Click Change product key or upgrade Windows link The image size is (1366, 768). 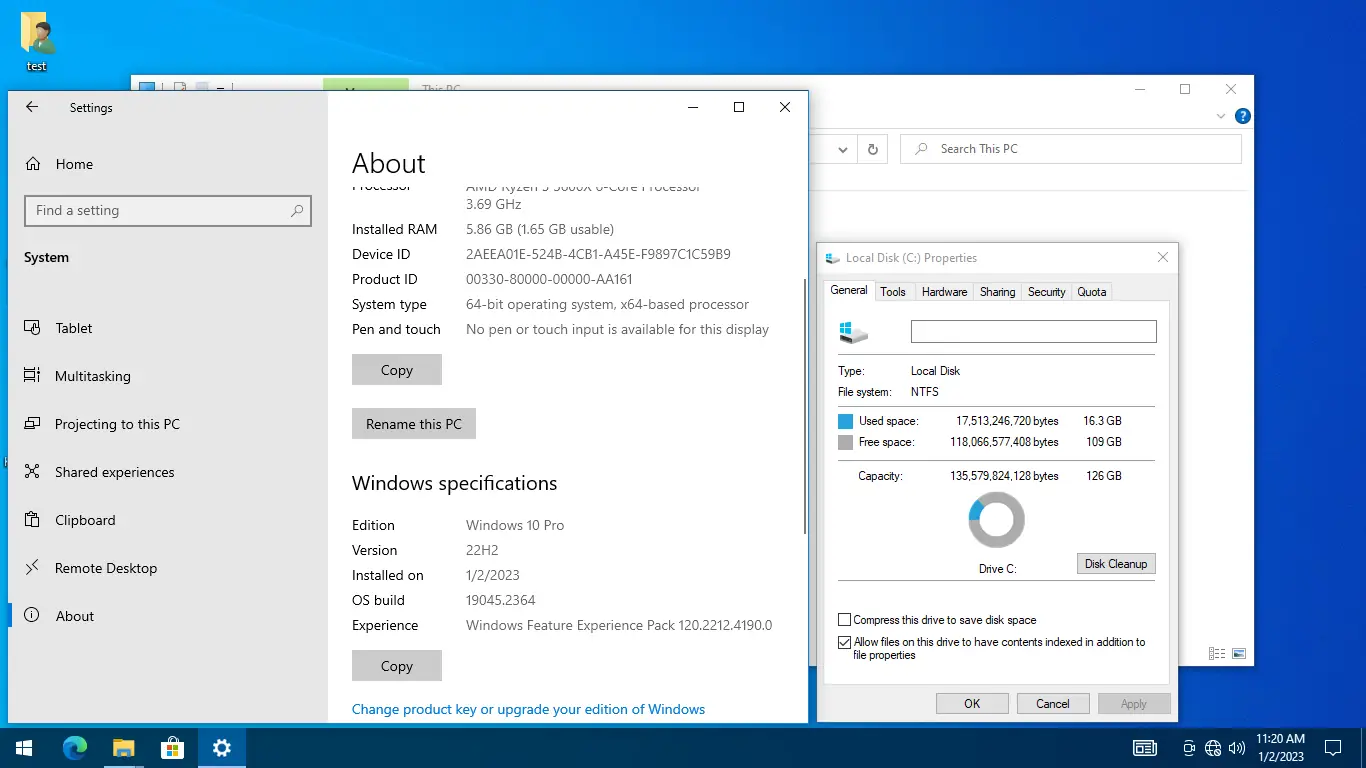[528, 709]
